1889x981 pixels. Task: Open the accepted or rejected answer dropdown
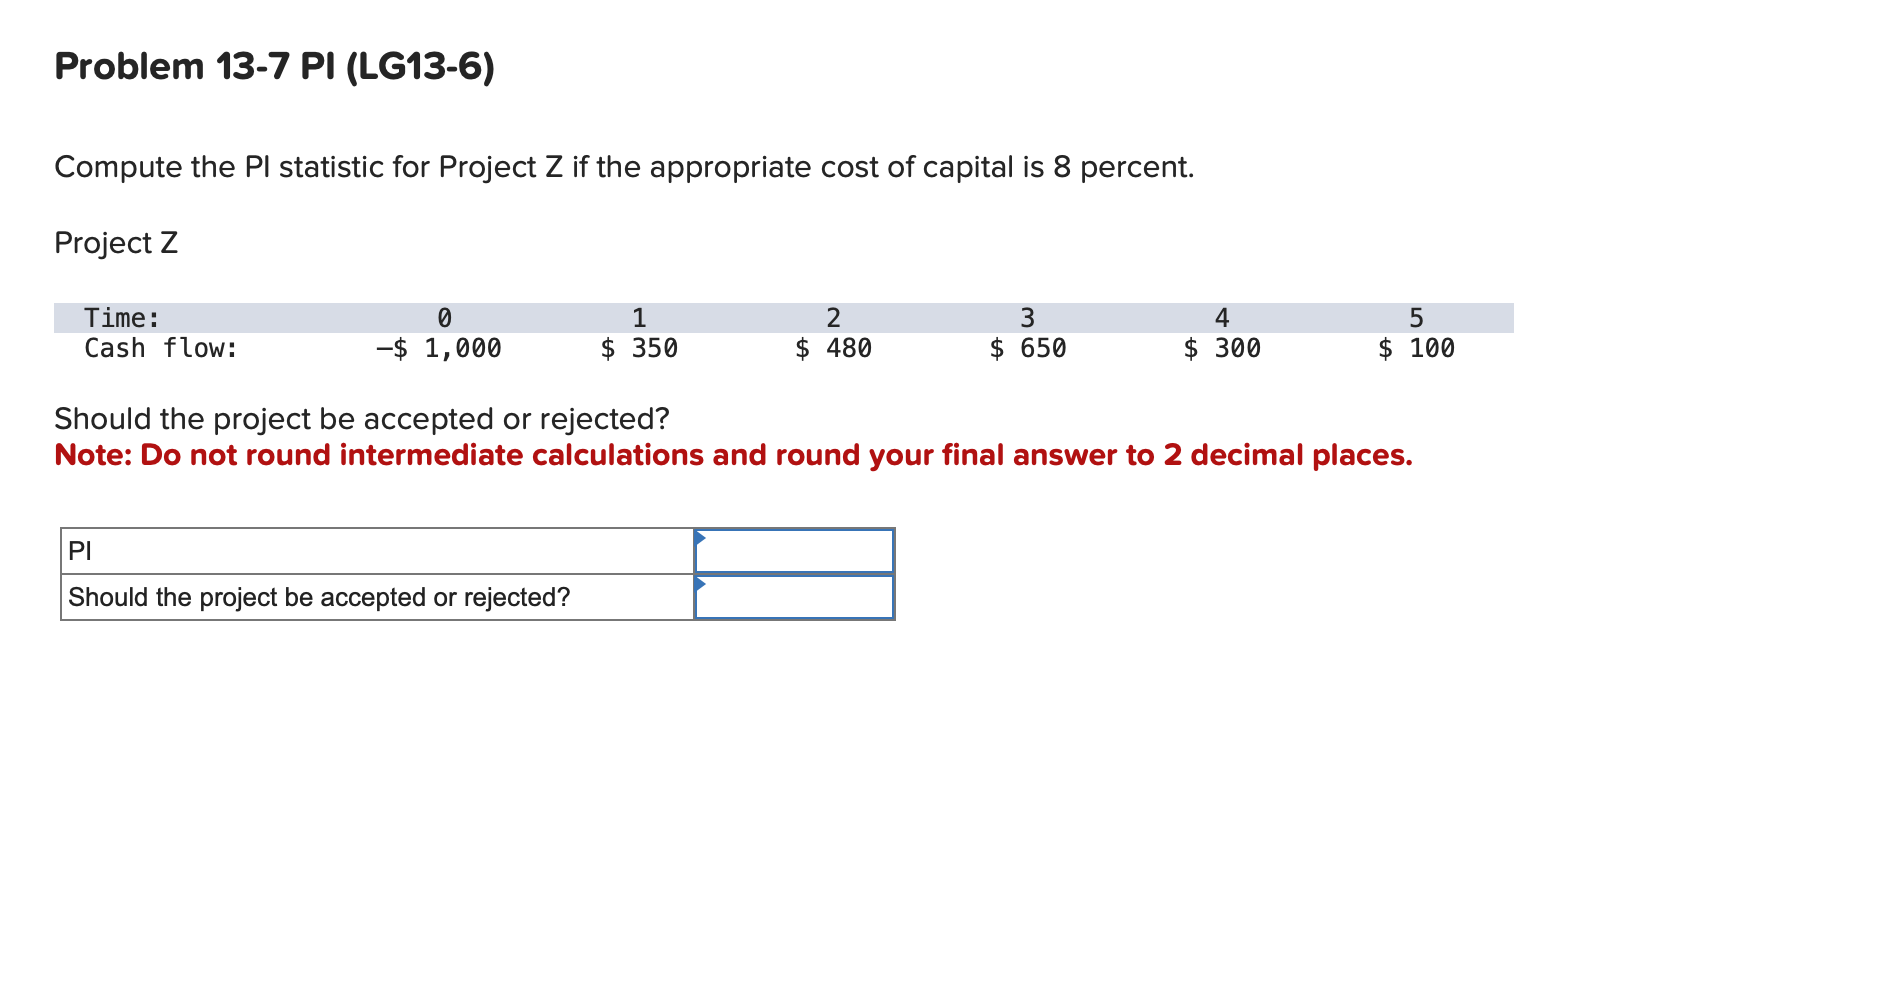click(795, 597)
